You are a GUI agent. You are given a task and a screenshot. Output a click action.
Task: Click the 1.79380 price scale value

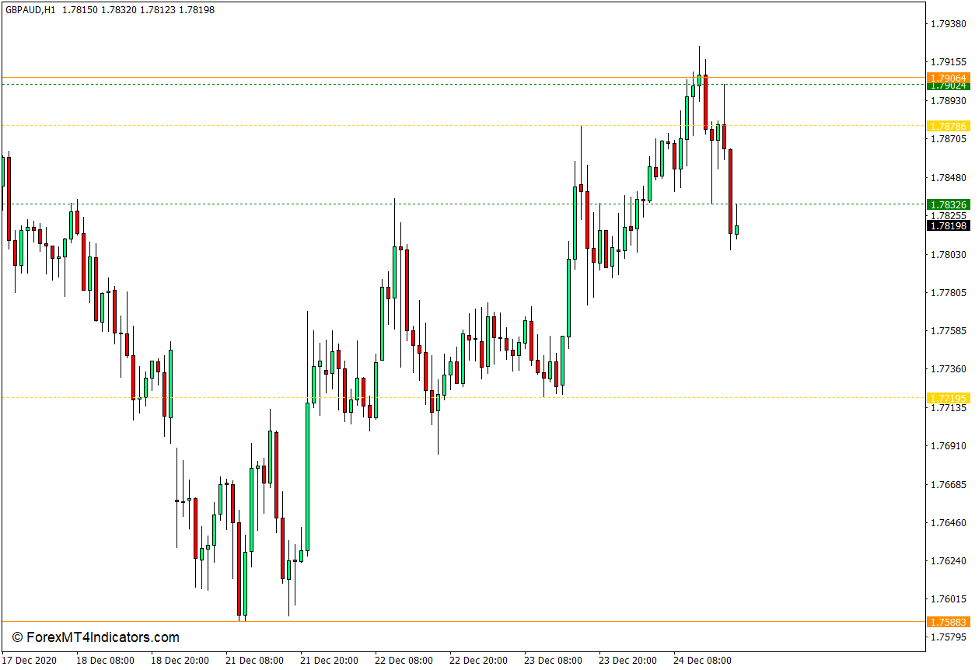point(948,24)
